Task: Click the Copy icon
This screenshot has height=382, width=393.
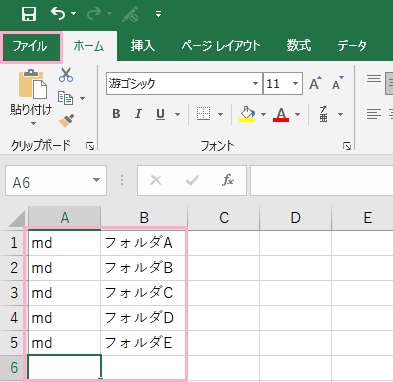Action: point(65,98)
